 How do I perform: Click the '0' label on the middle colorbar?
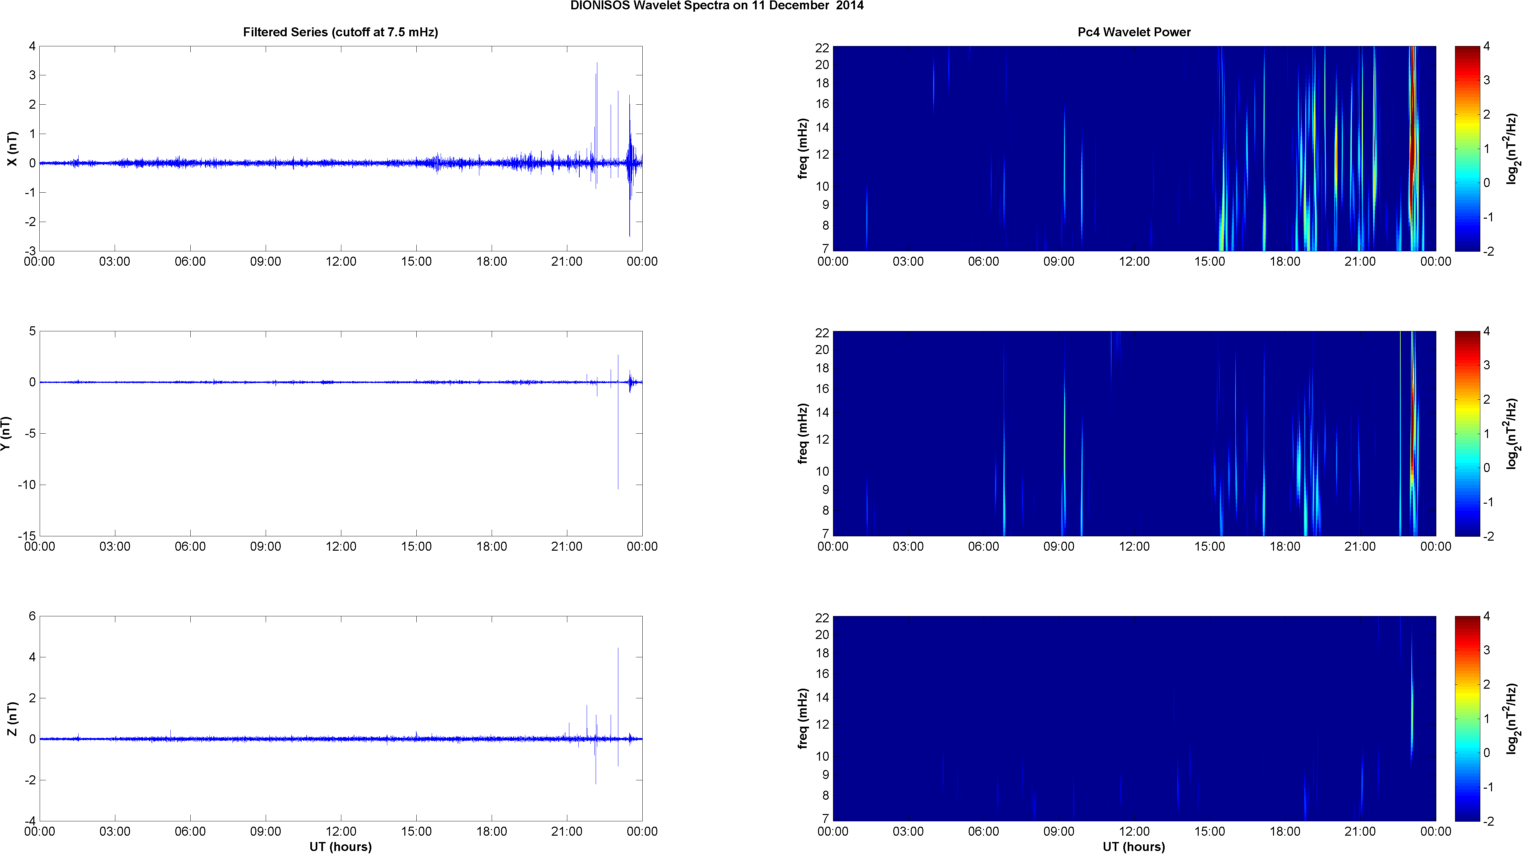tap(1487, 468)
